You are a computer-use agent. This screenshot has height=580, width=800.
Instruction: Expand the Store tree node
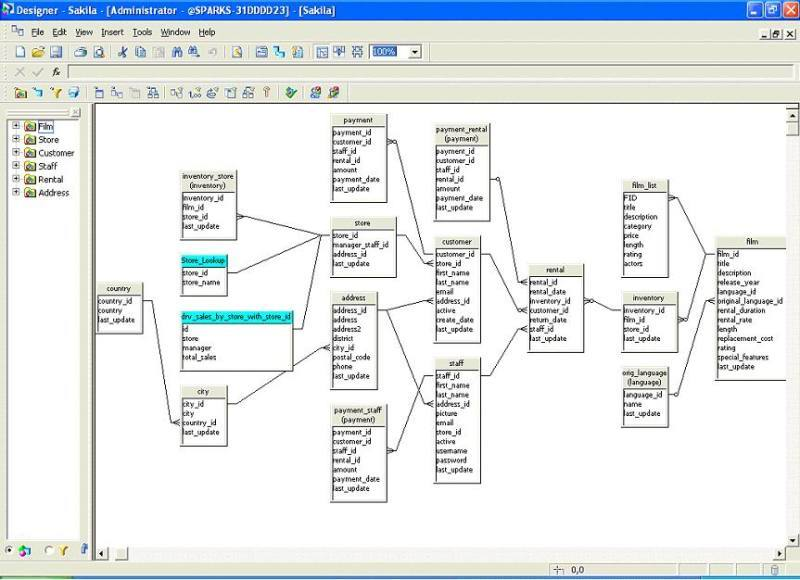click(x=16, y=139)
